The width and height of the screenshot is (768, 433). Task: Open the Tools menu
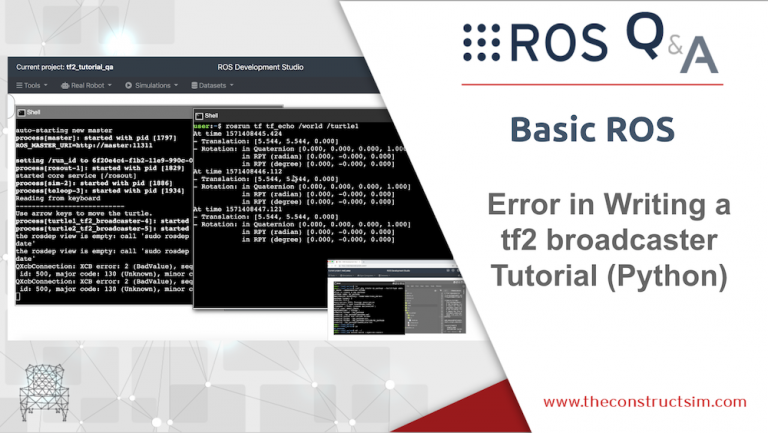pos(32,85)
